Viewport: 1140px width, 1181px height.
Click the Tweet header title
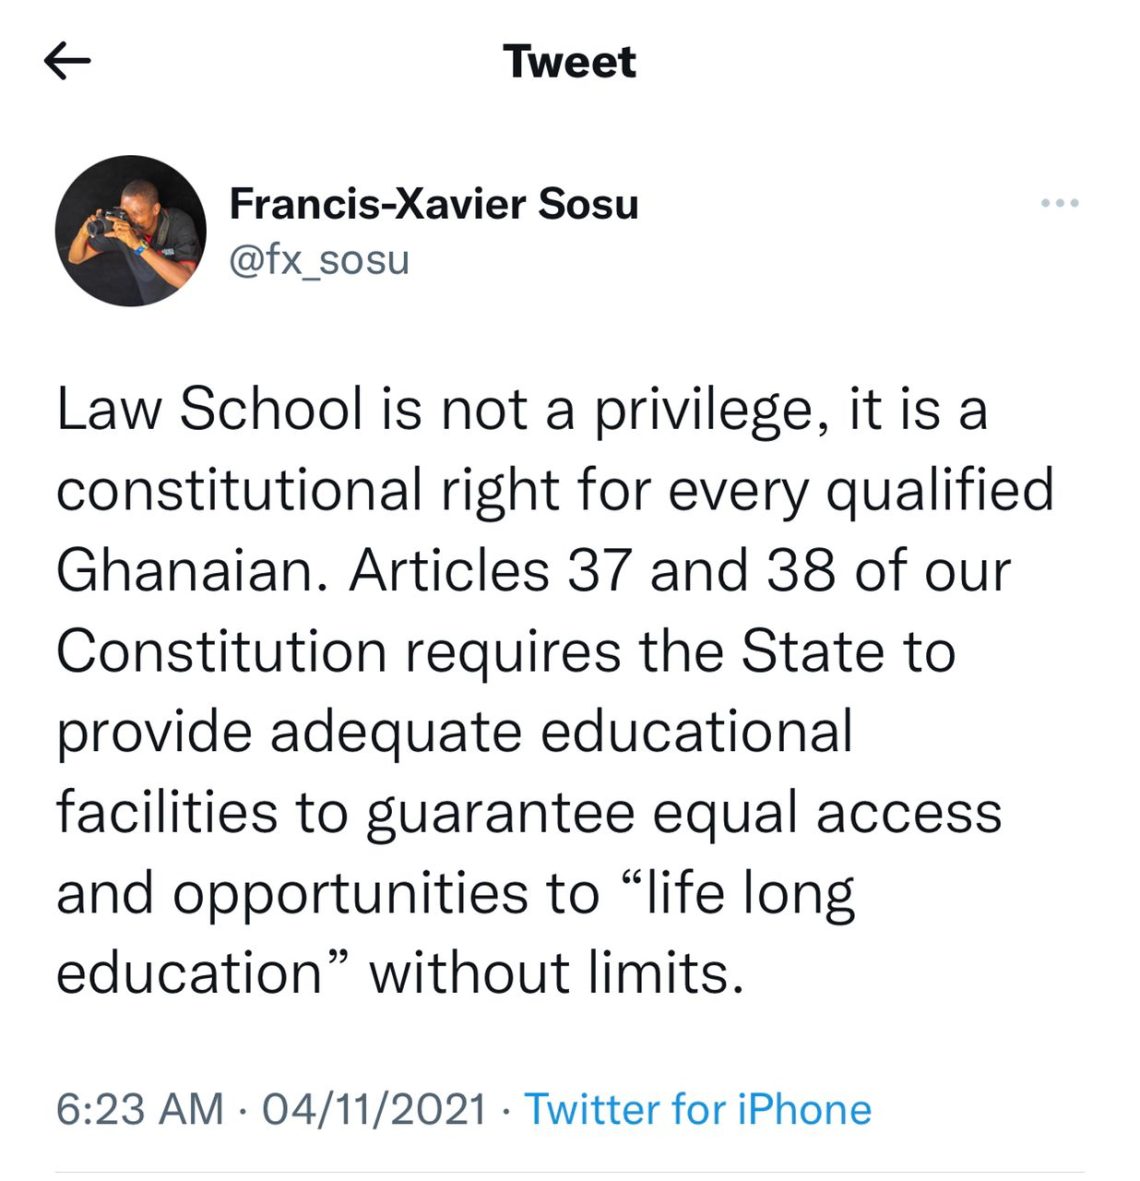(x=570, y=62)
